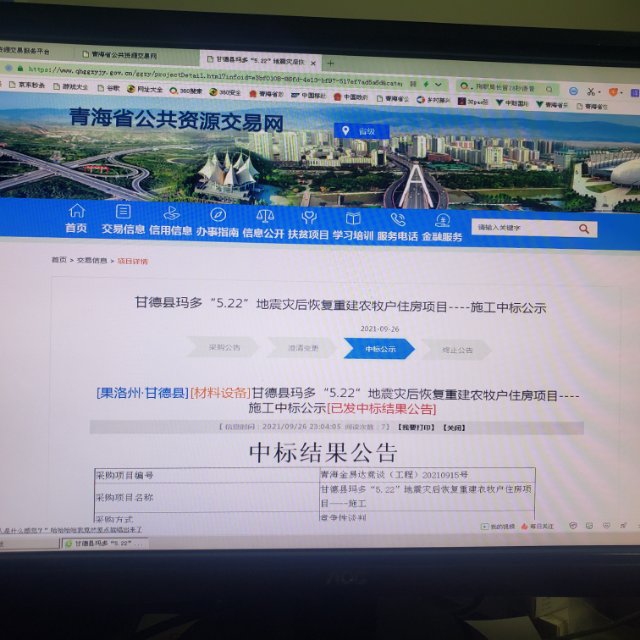Focus the browser search box field
640x640 pixels.
coord(504,88)
